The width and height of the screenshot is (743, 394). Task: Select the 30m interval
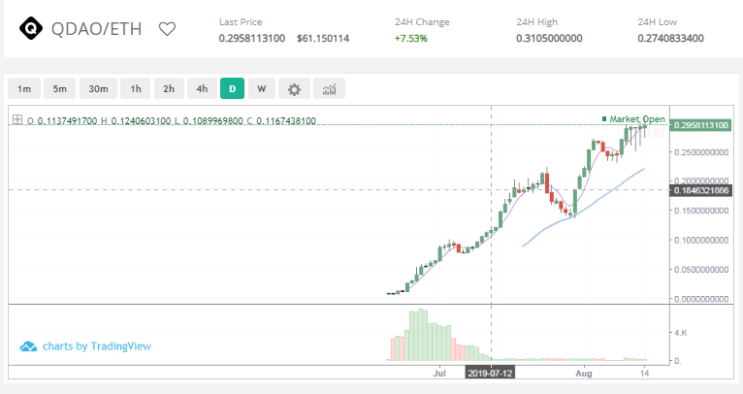tap(98, 89)
